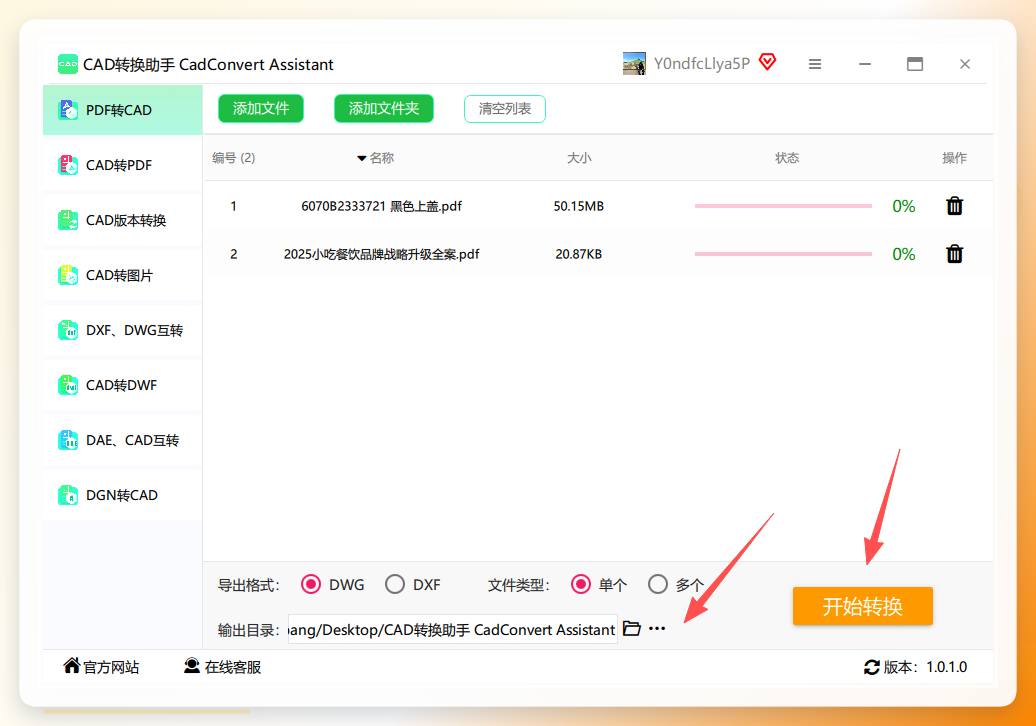Viewport: 1036px width, 726px height.
Task: Open the user avatar picture
Action: click(634, 63)
